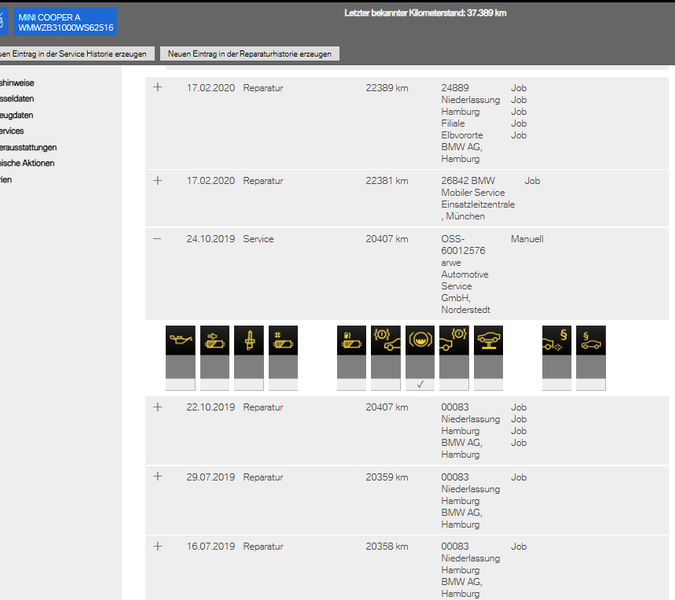The height and width of the screenshot is (600, 675).
Task: Tick the box under engine oil icon
Action: coord(180,384)
